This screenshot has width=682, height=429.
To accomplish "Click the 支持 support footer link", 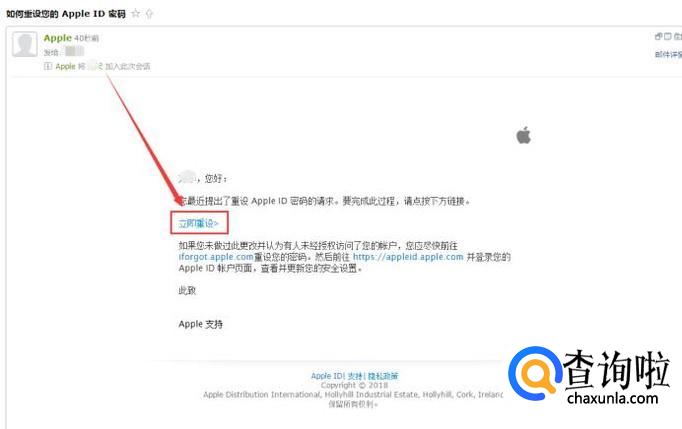I will click(x=355, y=375).
